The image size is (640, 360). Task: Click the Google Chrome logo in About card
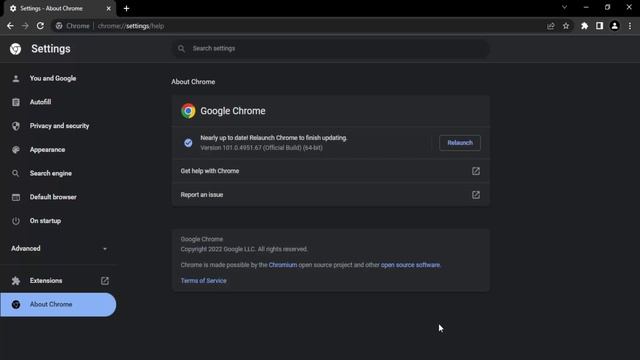pos(188,111)
